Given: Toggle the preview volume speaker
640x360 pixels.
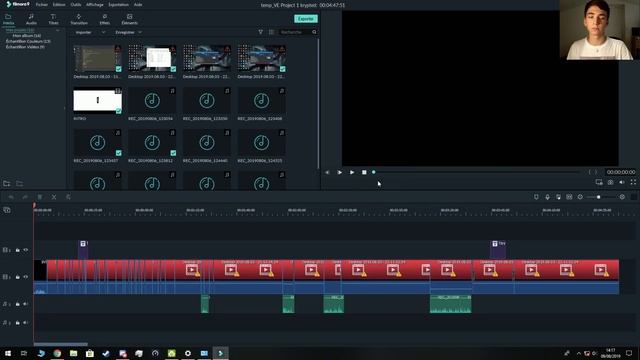Looking at the screenshot, I should coord(622,182).
